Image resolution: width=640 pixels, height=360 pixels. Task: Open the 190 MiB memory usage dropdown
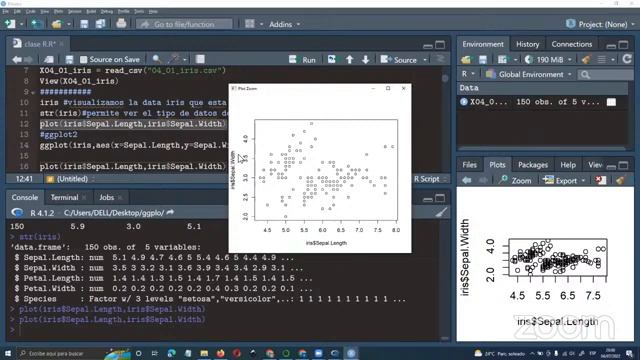point(548,60)
